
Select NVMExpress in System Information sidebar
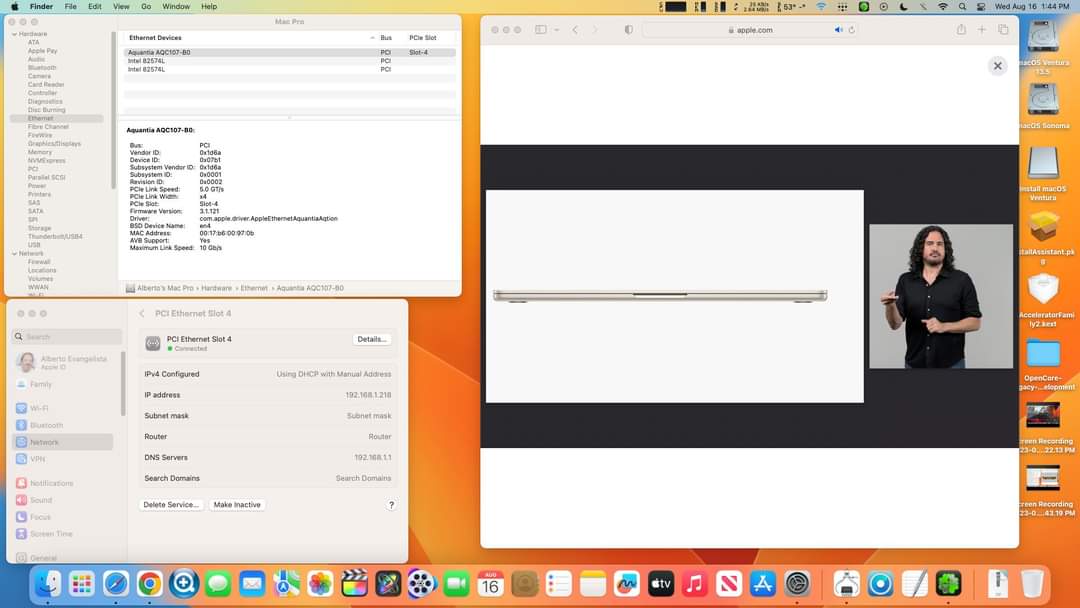pos(47,160)
